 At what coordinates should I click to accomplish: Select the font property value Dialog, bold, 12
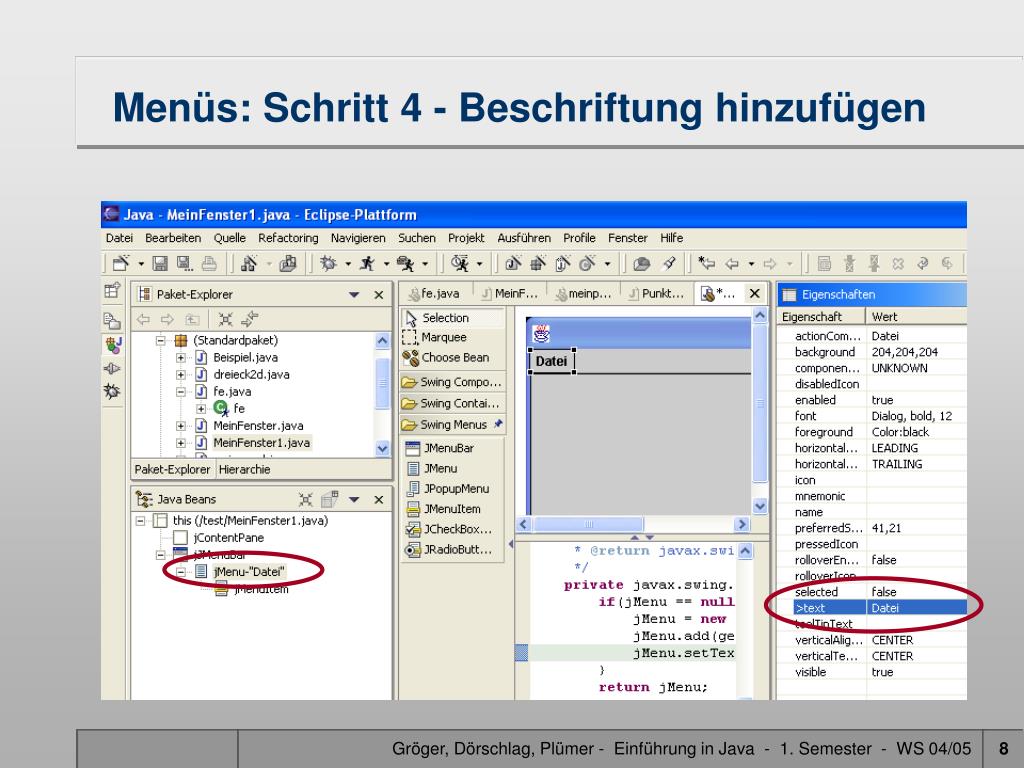(918, 416)
